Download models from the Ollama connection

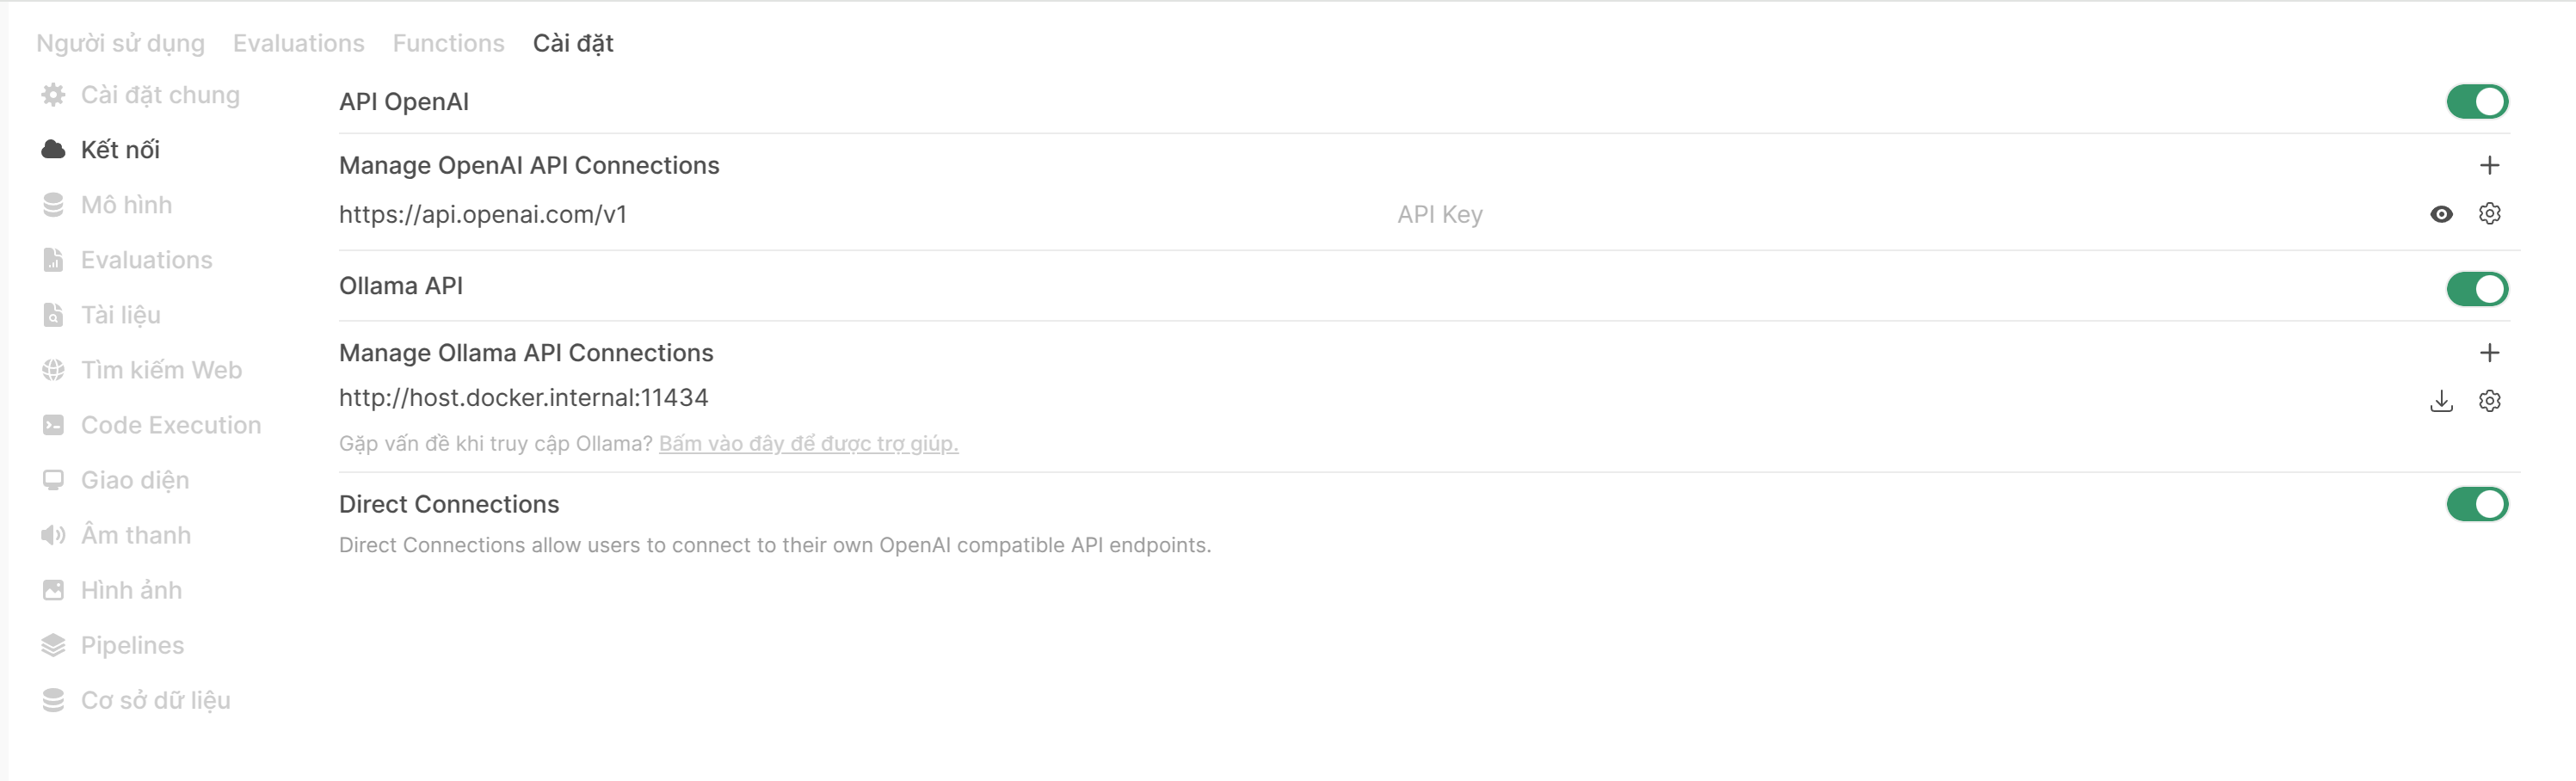2441,400
